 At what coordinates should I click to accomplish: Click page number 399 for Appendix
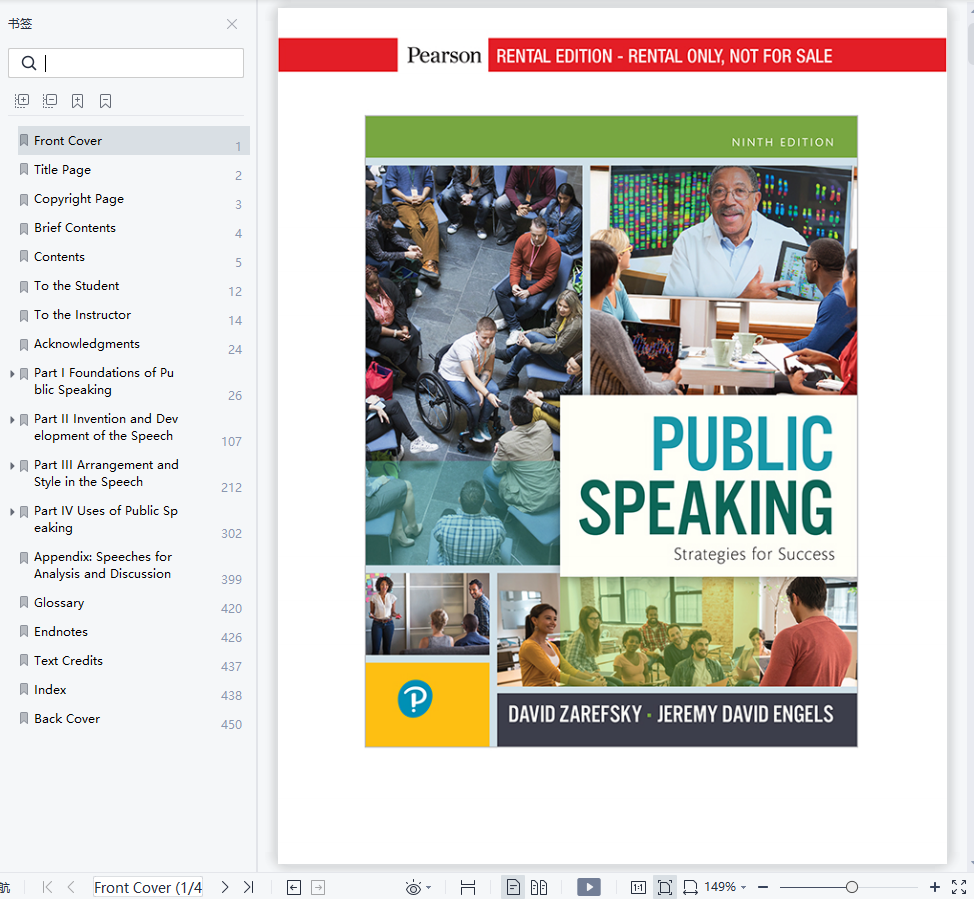pos(231,580)
